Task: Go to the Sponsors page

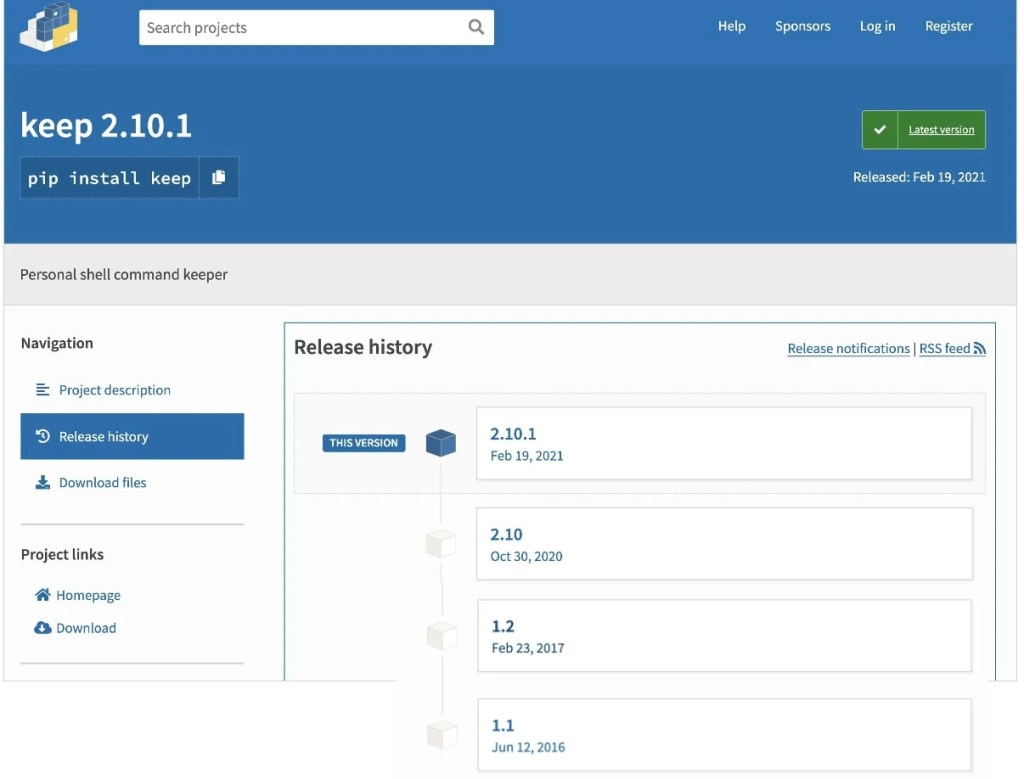Action: 802,26
